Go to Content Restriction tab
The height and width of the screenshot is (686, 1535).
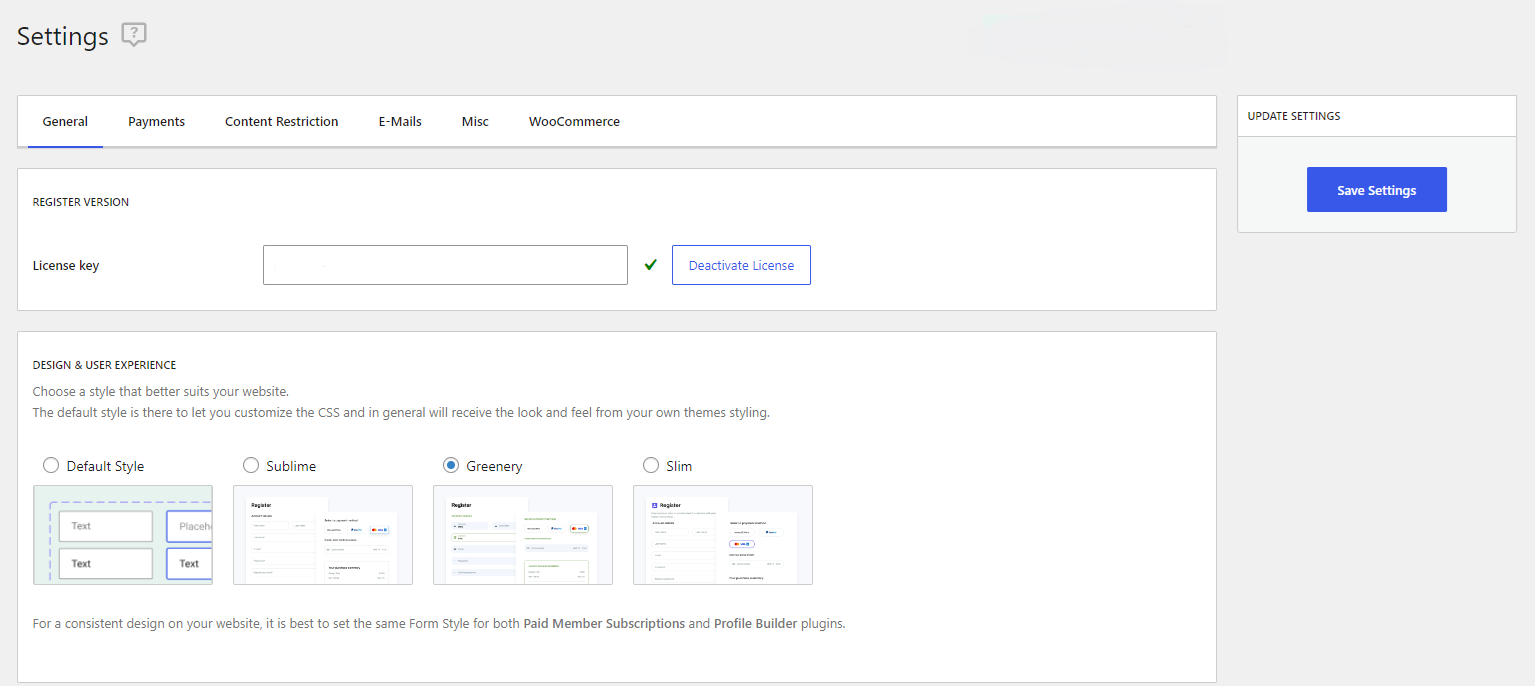click(282, 122)
